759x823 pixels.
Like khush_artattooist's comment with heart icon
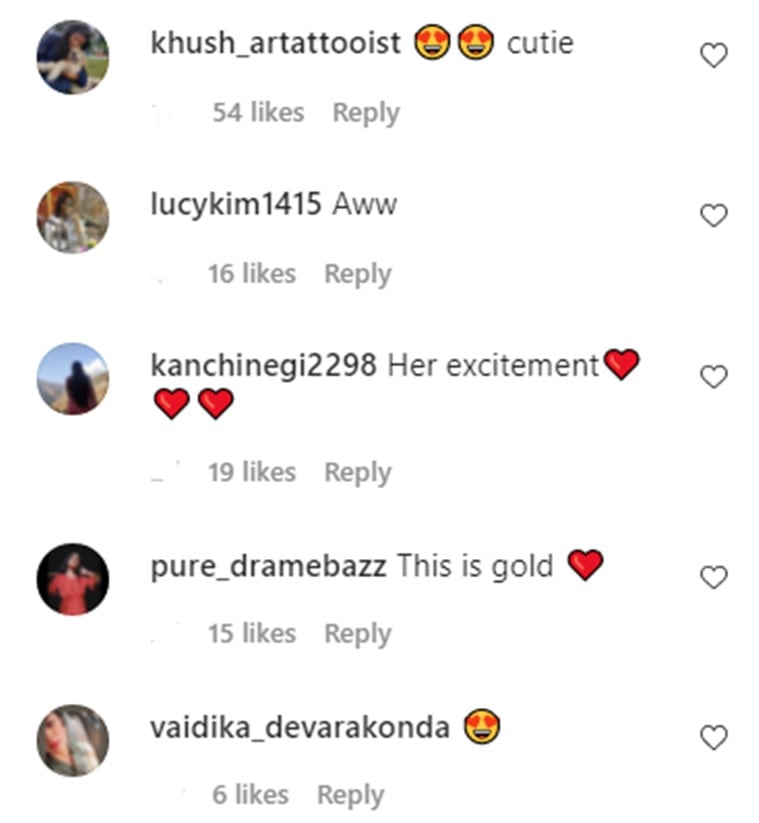(x=714, y=55)
